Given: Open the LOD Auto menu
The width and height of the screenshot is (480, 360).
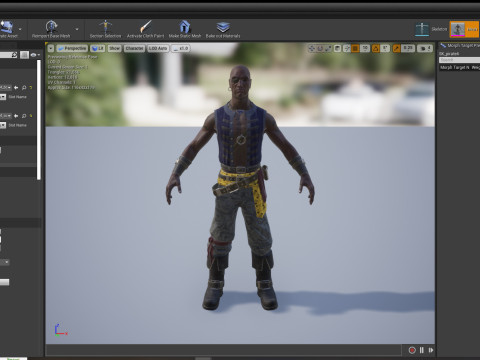Looking at the screenshot, I should click(158, 49).
